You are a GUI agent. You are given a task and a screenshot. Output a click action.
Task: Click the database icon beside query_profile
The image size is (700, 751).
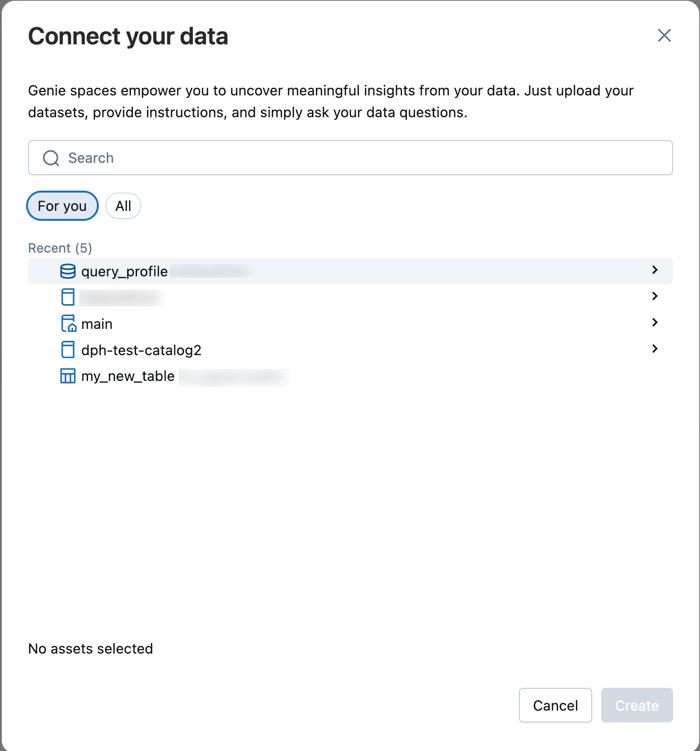point(68,271)
